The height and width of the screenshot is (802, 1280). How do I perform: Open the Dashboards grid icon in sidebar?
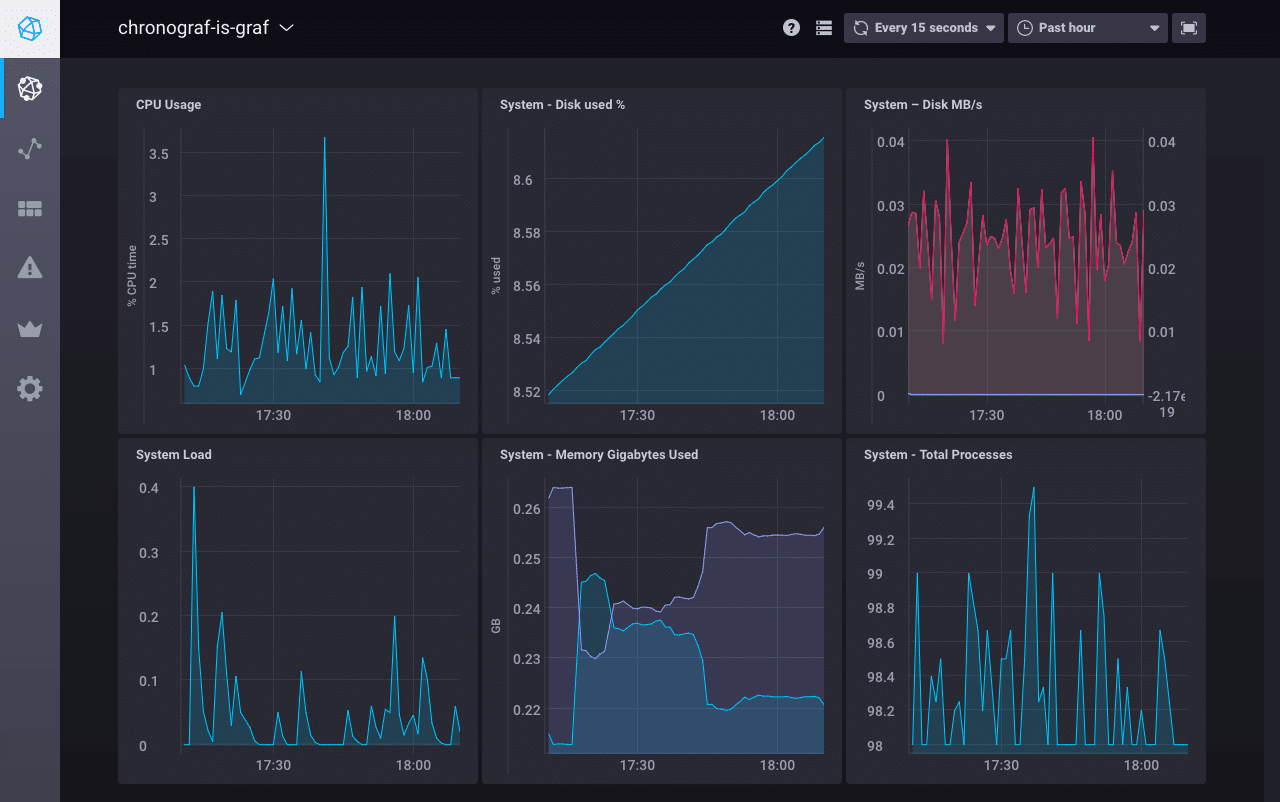[29, 208]
